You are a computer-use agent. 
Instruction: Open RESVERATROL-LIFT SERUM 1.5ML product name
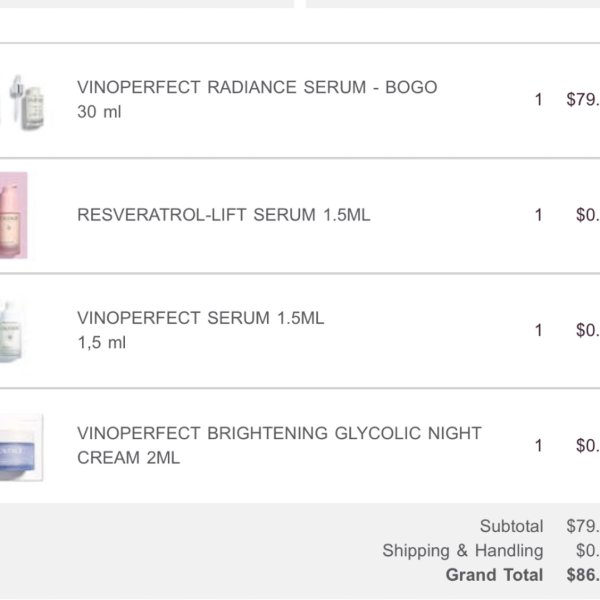click(224, 215)
